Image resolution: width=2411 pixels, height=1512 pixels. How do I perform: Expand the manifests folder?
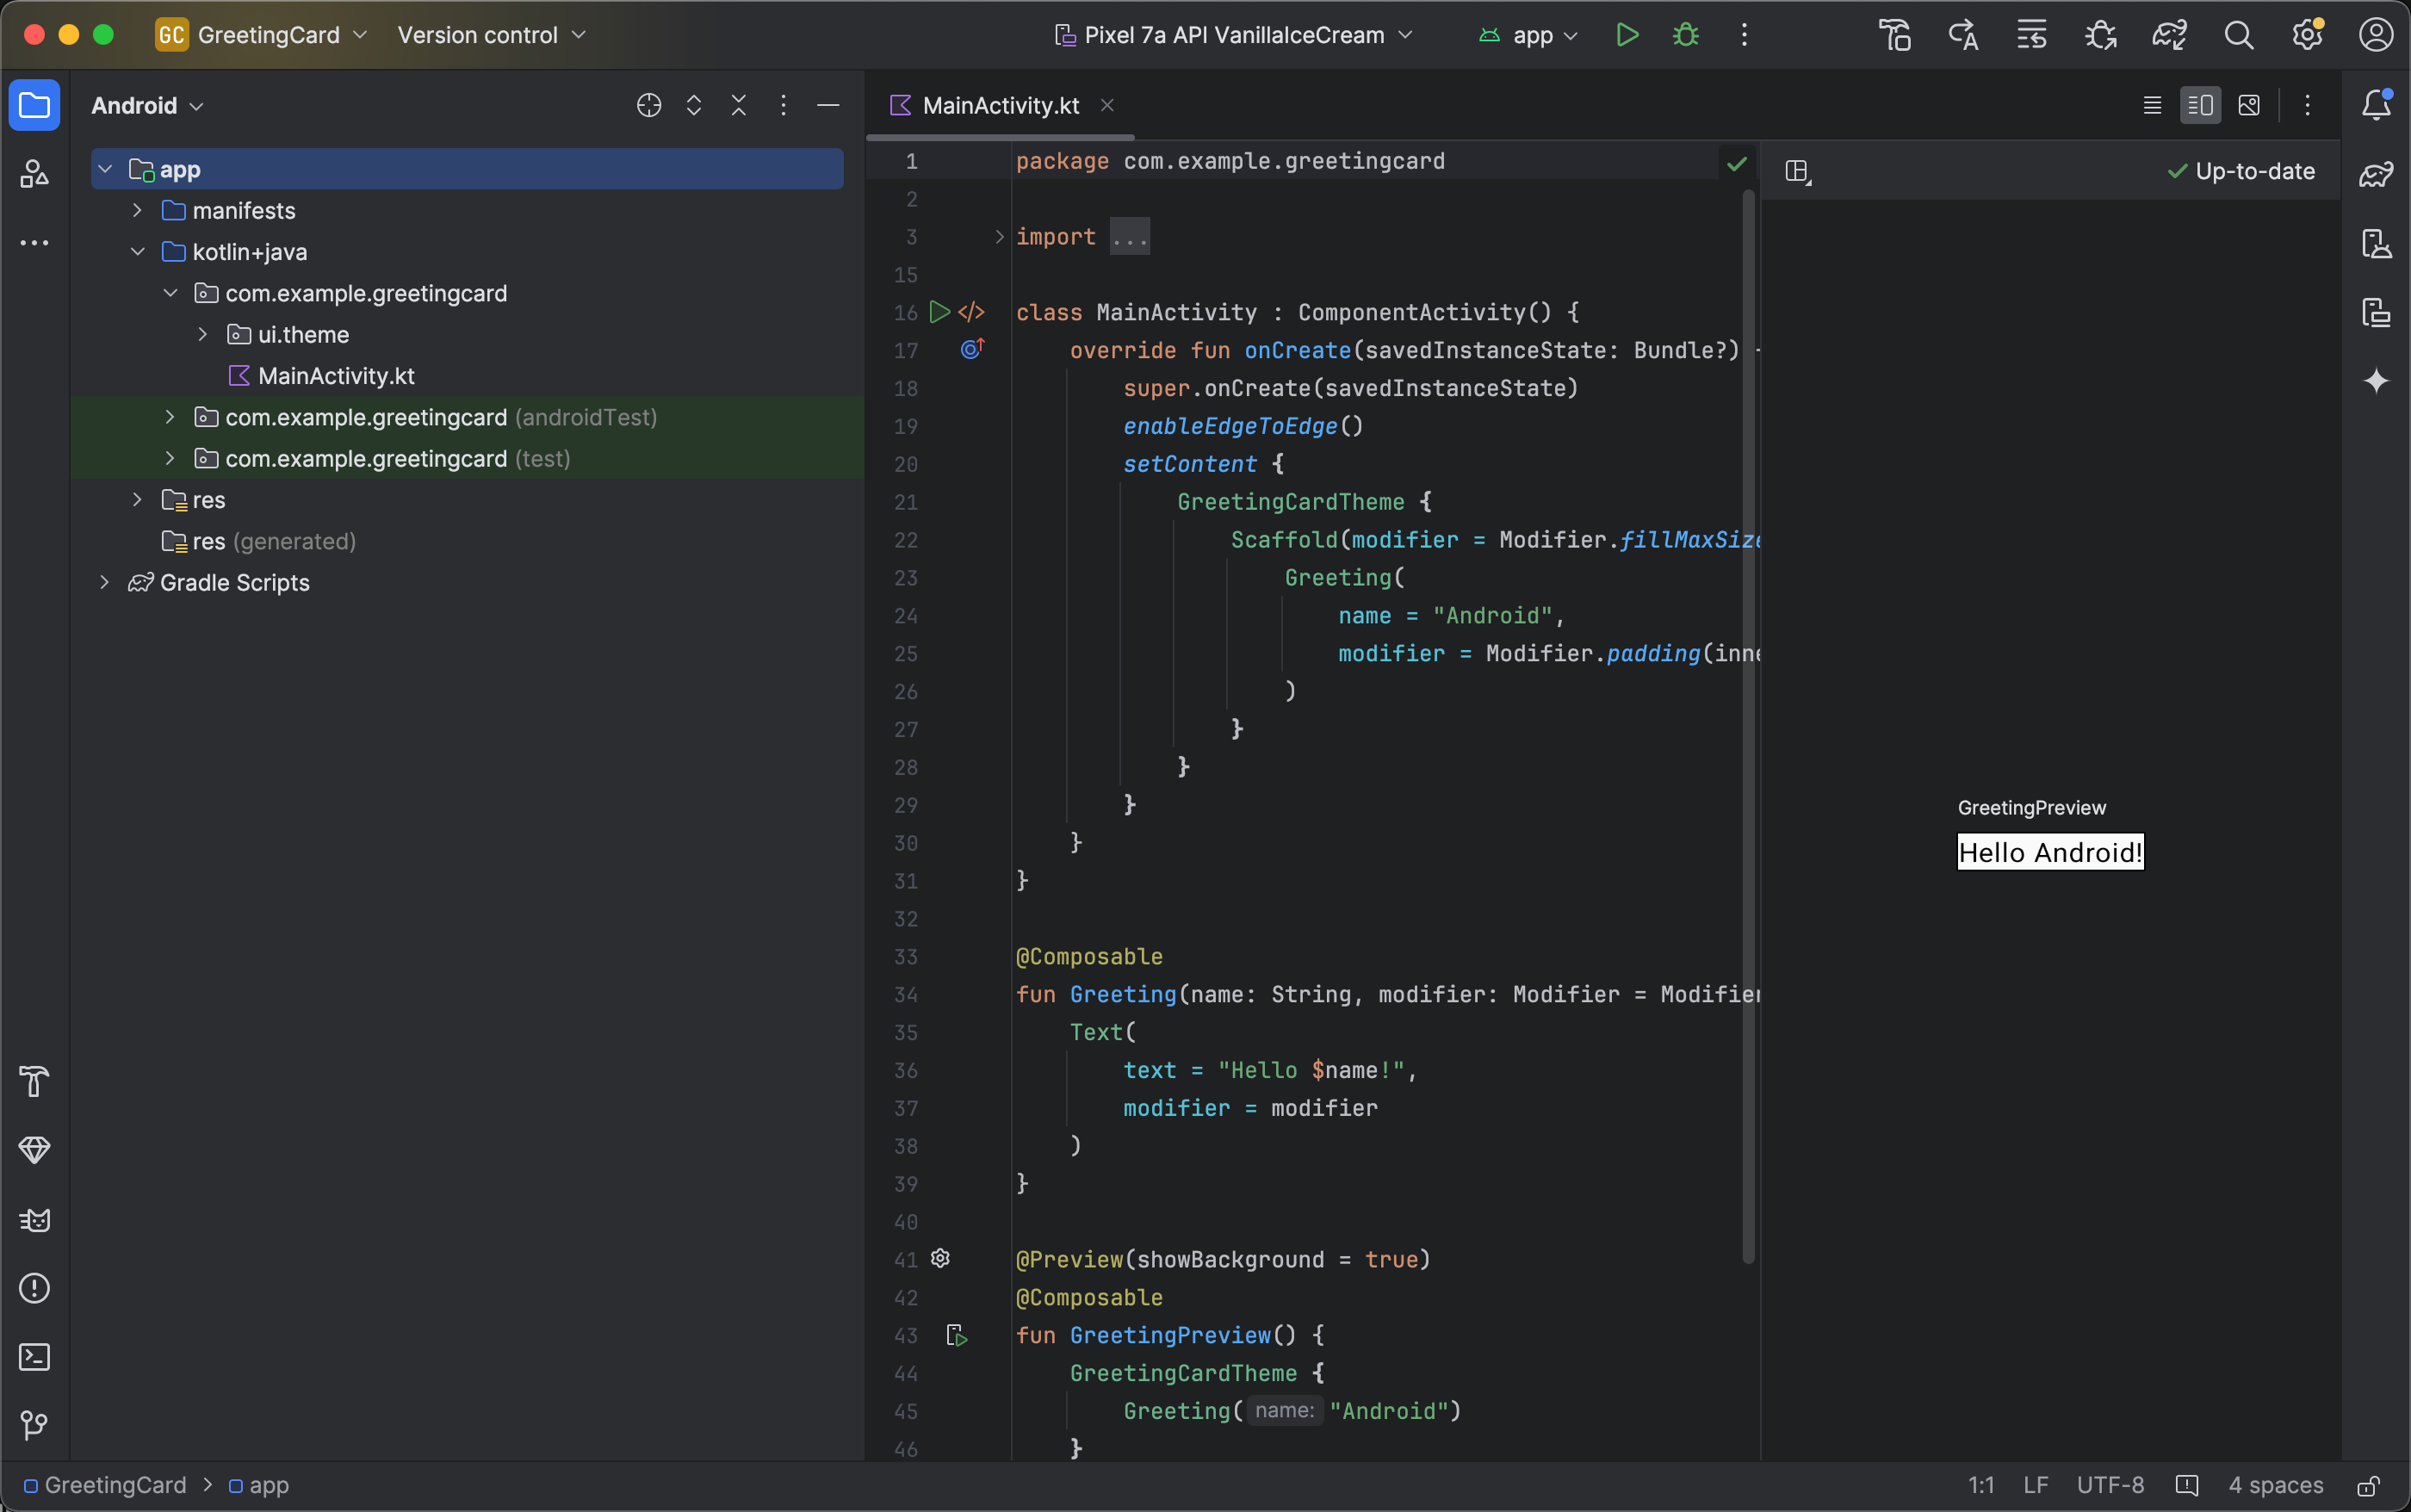[138, 210]
